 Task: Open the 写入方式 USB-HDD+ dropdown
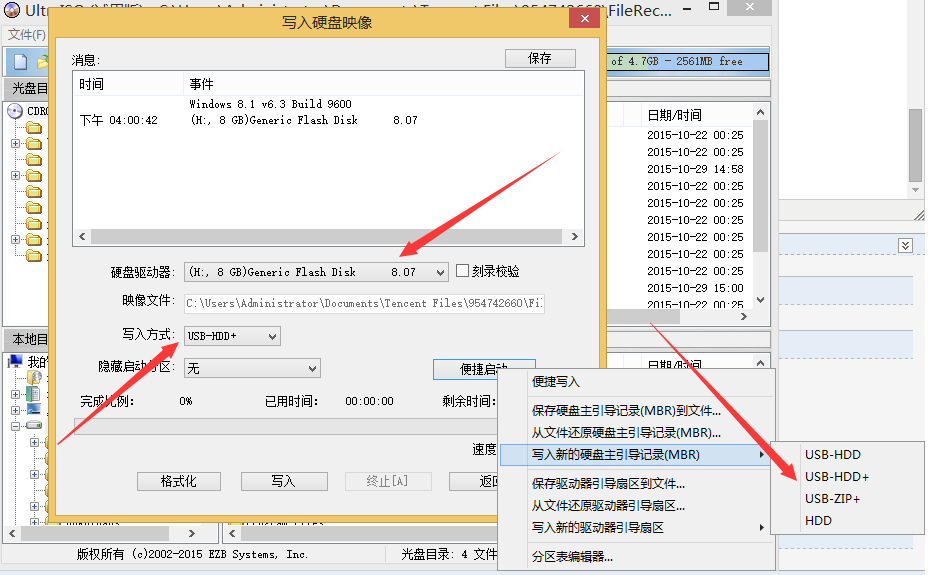pos(272,336)
